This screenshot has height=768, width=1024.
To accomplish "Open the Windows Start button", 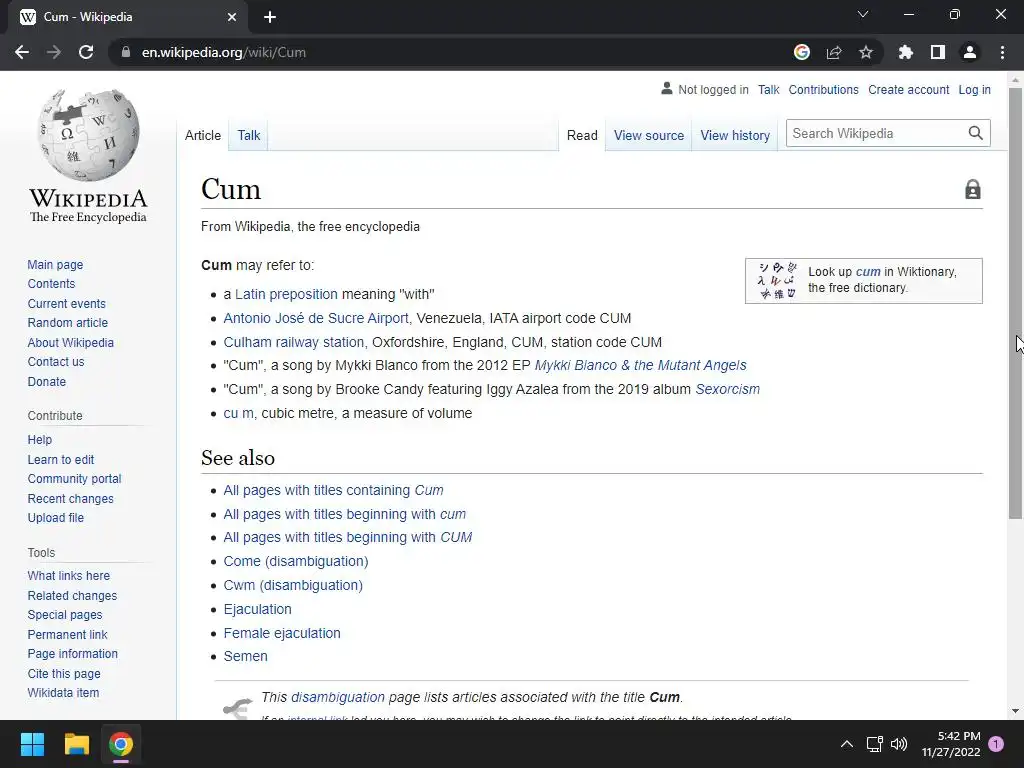I will [x=32, y=744].
